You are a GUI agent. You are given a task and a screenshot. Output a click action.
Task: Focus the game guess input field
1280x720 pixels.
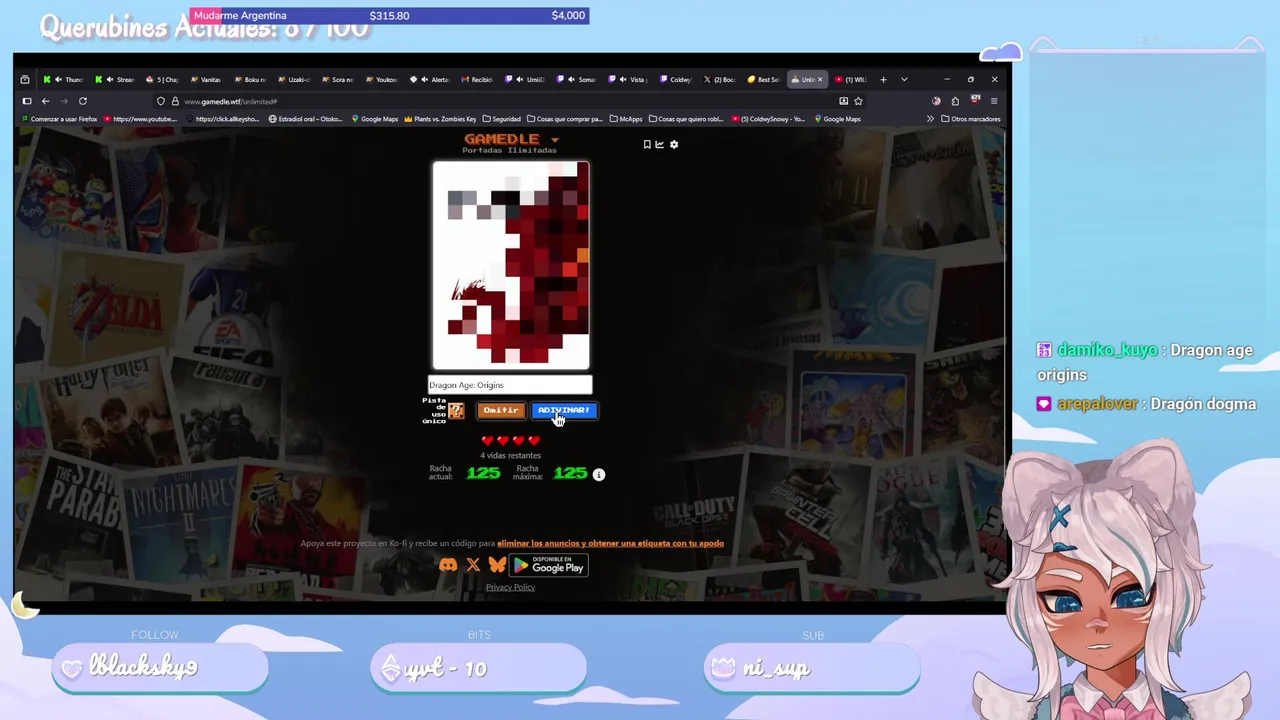pos(510,385)
